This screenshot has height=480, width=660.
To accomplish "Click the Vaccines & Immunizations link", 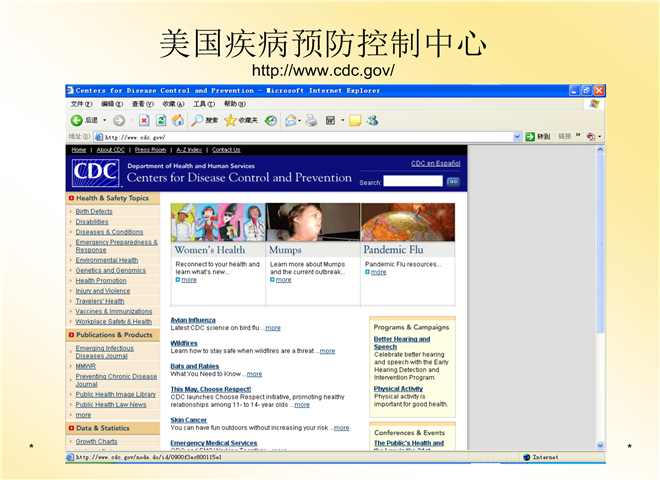I will tap(114, 312).
